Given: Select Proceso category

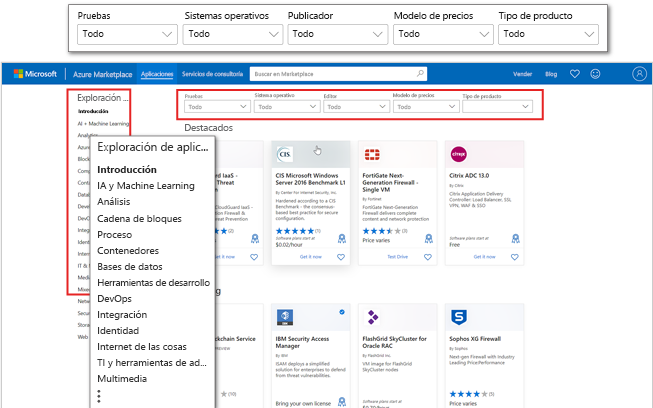Looking at the screenshot, I should tap(115, 235).
